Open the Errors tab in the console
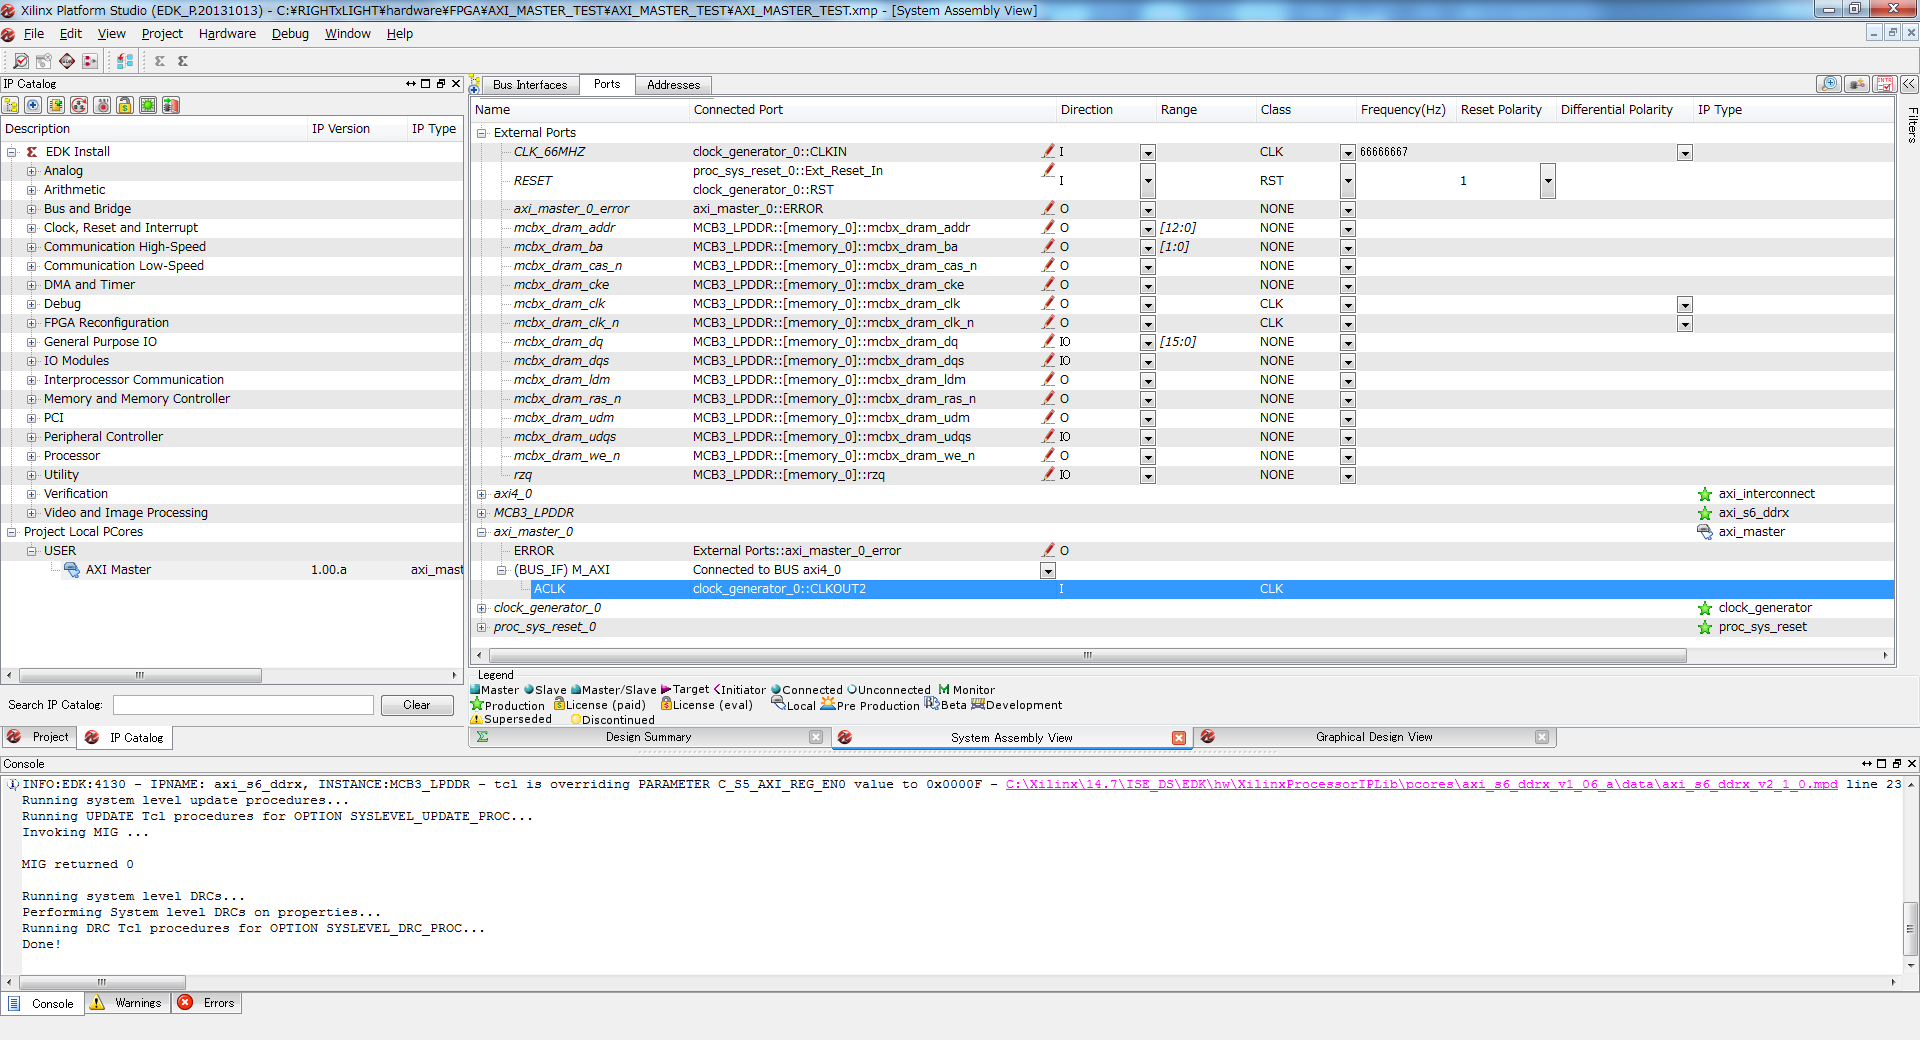 pyautogui.click(x=207, y=1003)
